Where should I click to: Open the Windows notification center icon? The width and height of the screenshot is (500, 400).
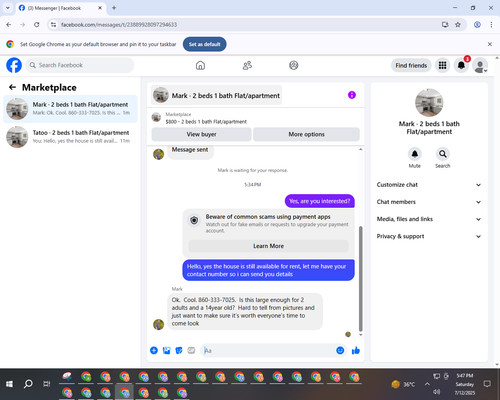point(487,384)
